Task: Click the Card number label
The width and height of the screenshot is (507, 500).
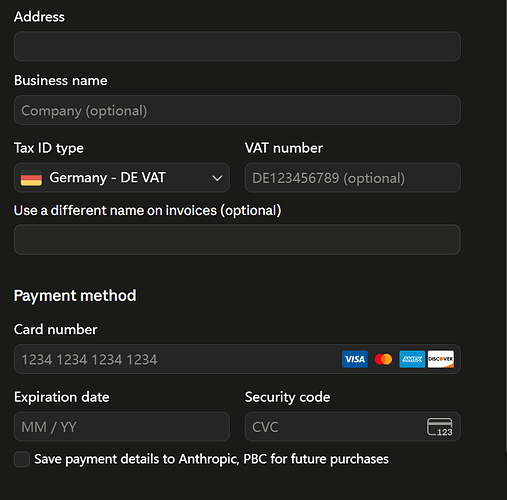Action: (x=55, y=329)
